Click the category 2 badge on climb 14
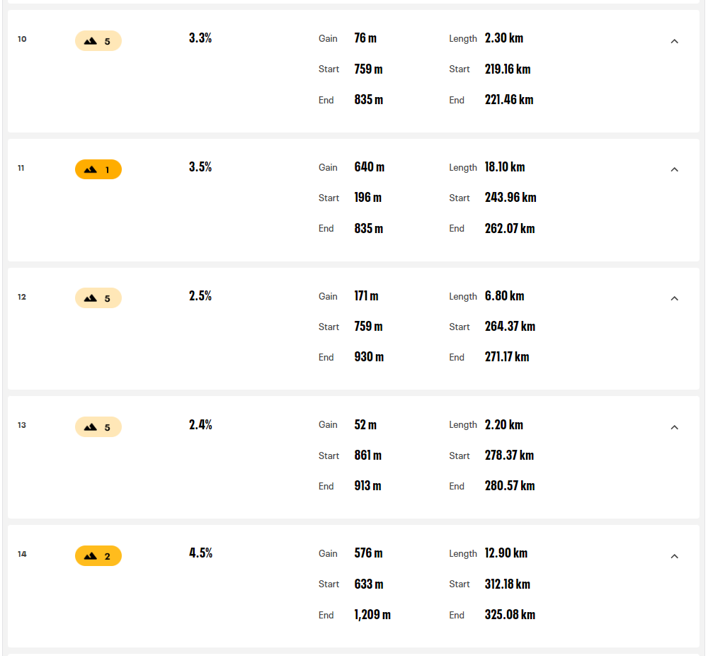708x656 pixels. [98, 556]
